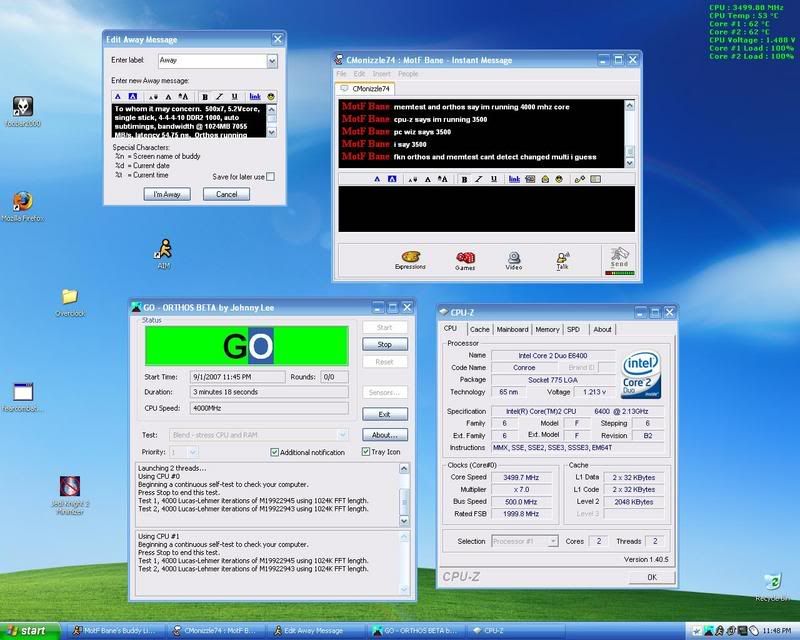800x640 pixels.
Task: Switch to Buddy List taskbar button
Action: click(115, 631)
